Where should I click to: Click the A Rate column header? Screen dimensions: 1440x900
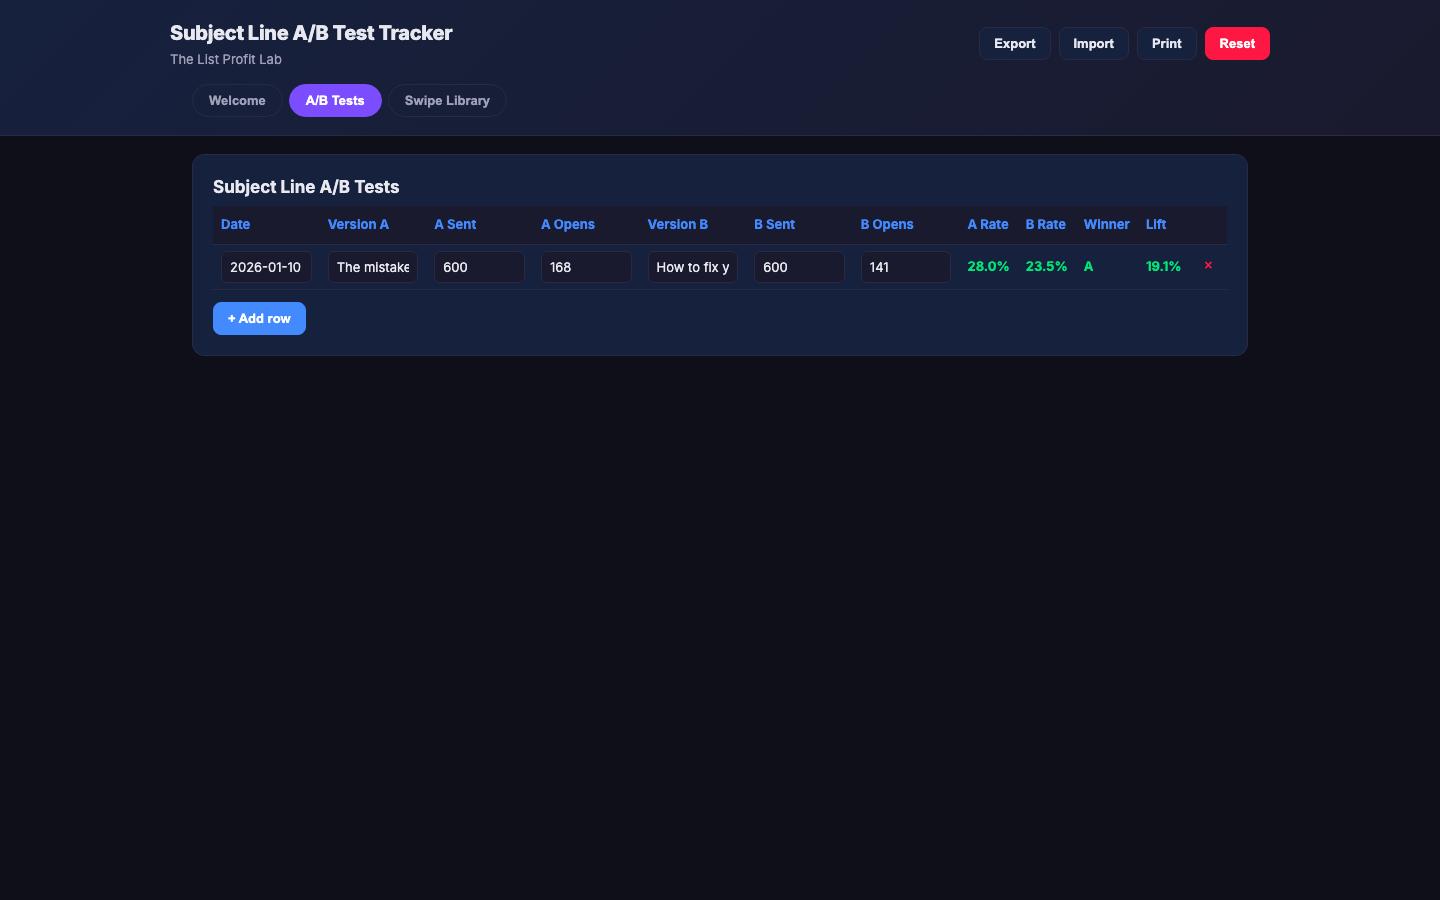(x=988, y=225)
